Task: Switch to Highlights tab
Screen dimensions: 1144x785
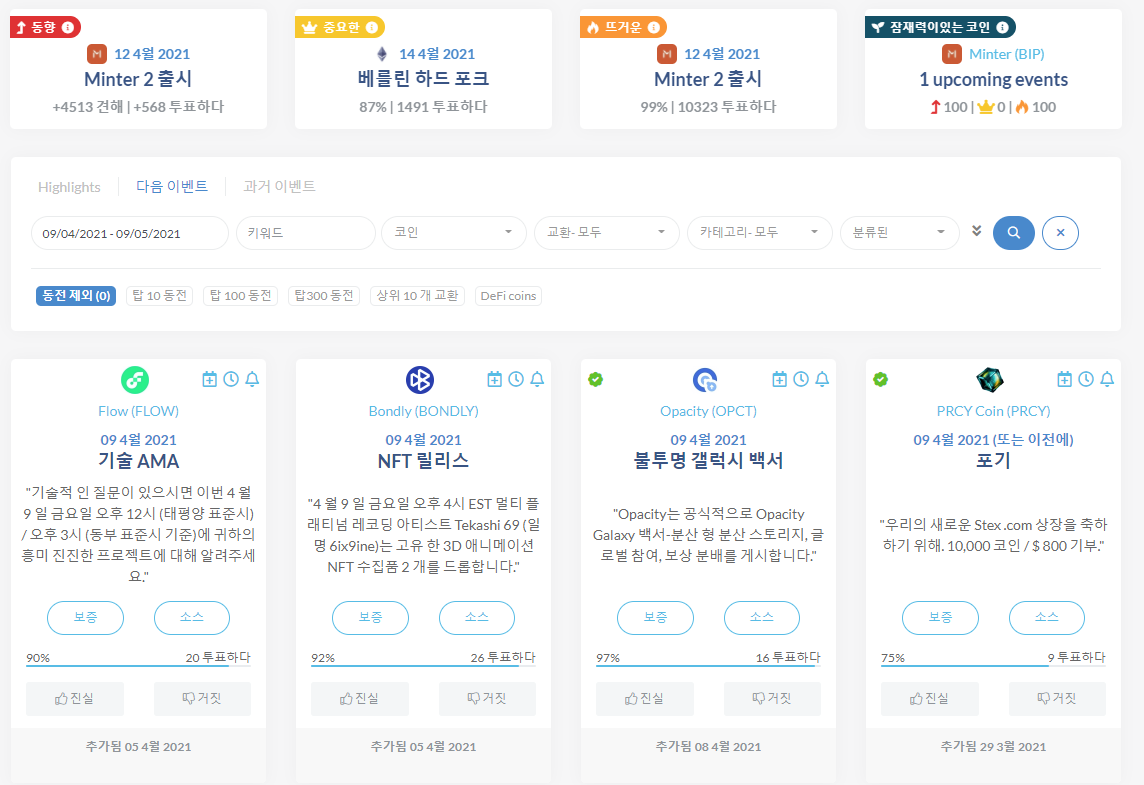Action: click(x=69, y=187)
